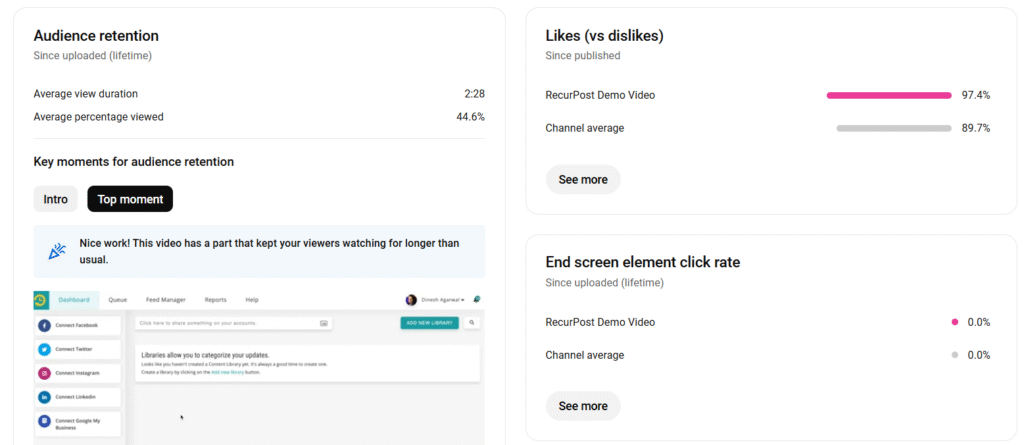The image size is (1024, 445).
Task: Click the RecurPost logo icon
Action: coord(40,300)
